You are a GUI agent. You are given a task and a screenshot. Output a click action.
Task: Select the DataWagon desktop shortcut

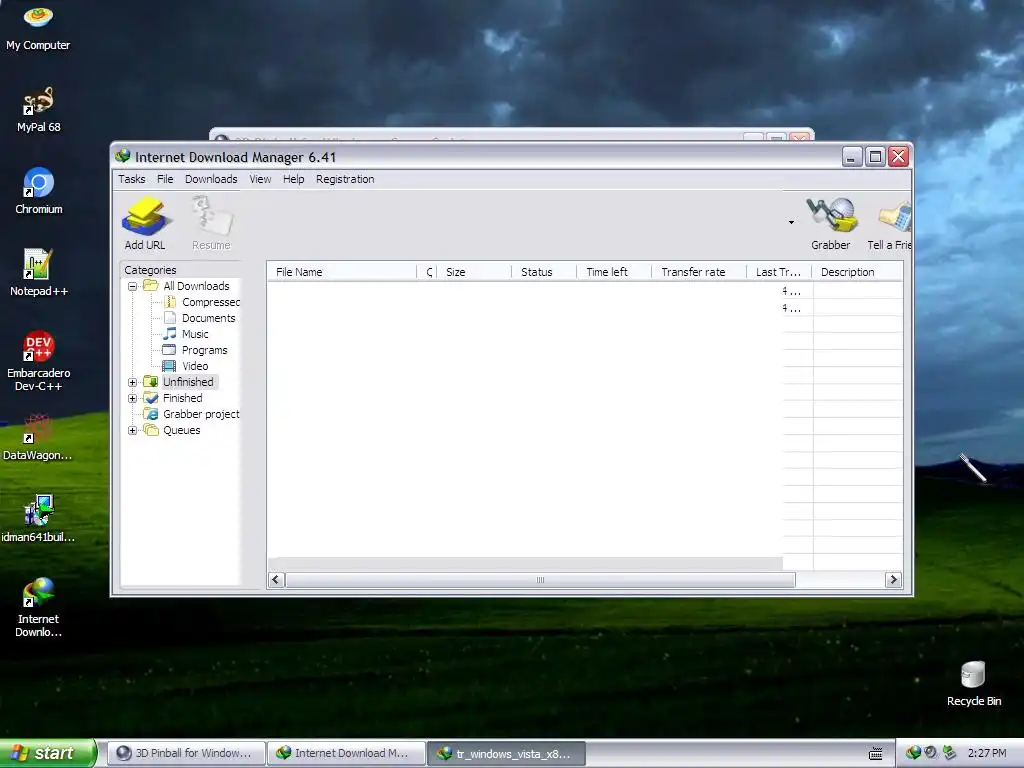click(x=38, y=437)
